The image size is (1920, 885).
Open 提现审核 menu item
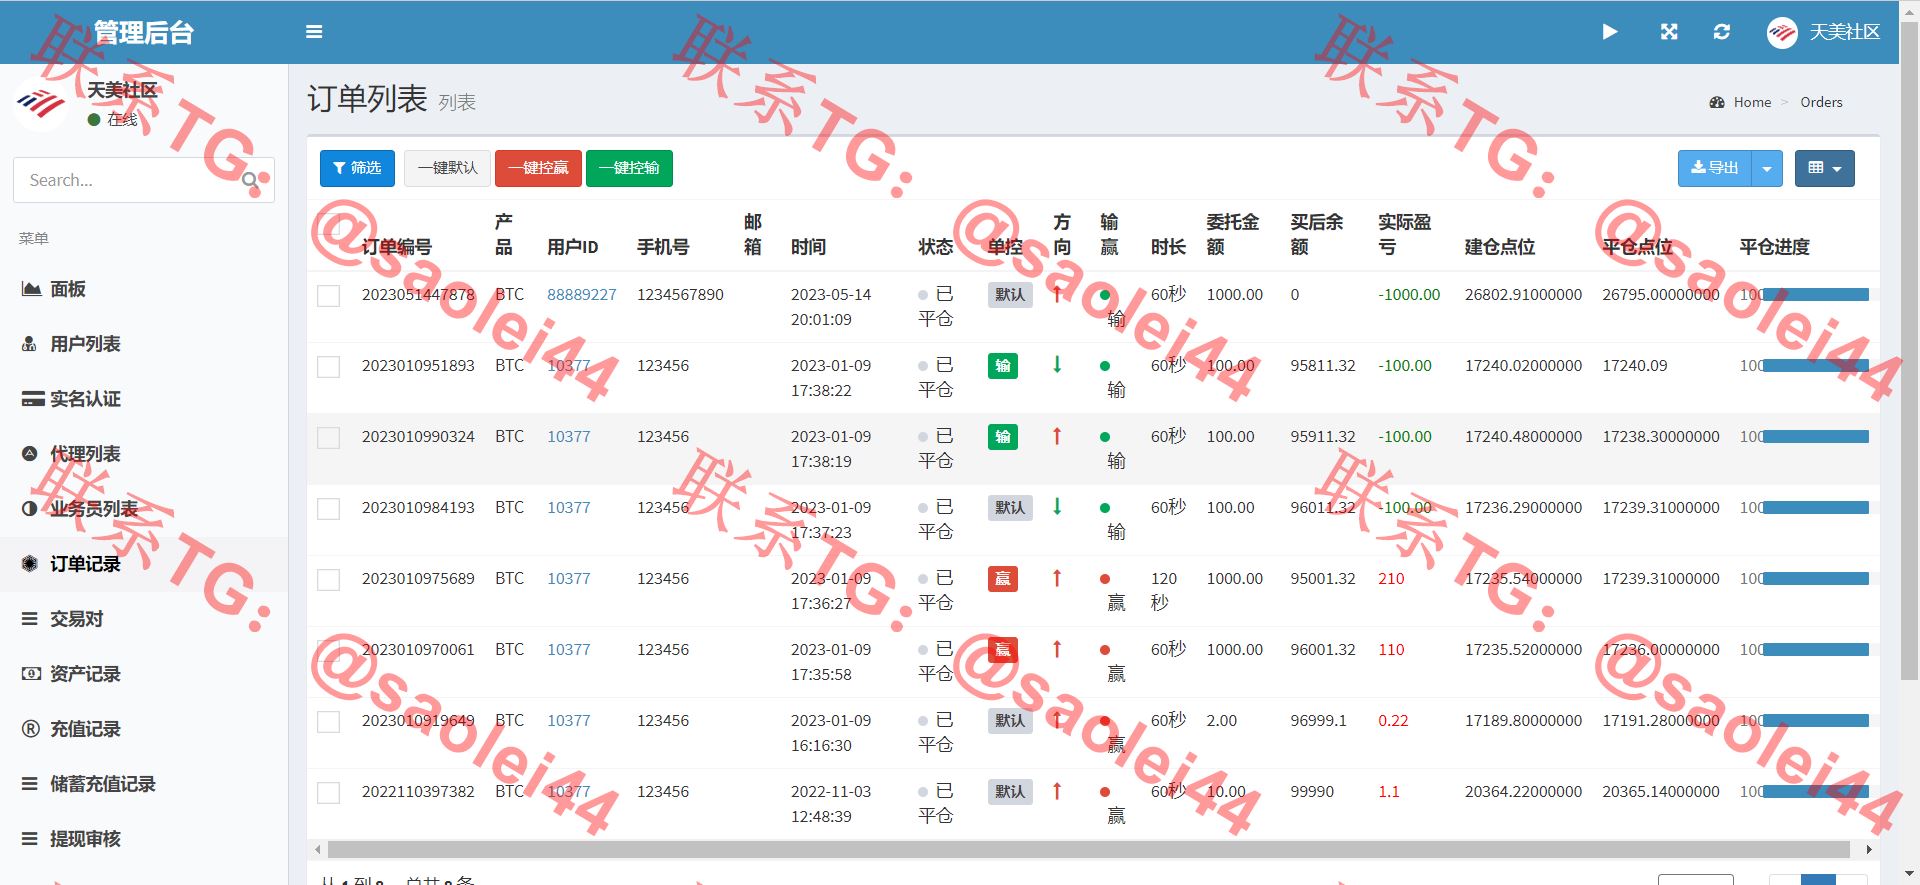coord(144,839)
